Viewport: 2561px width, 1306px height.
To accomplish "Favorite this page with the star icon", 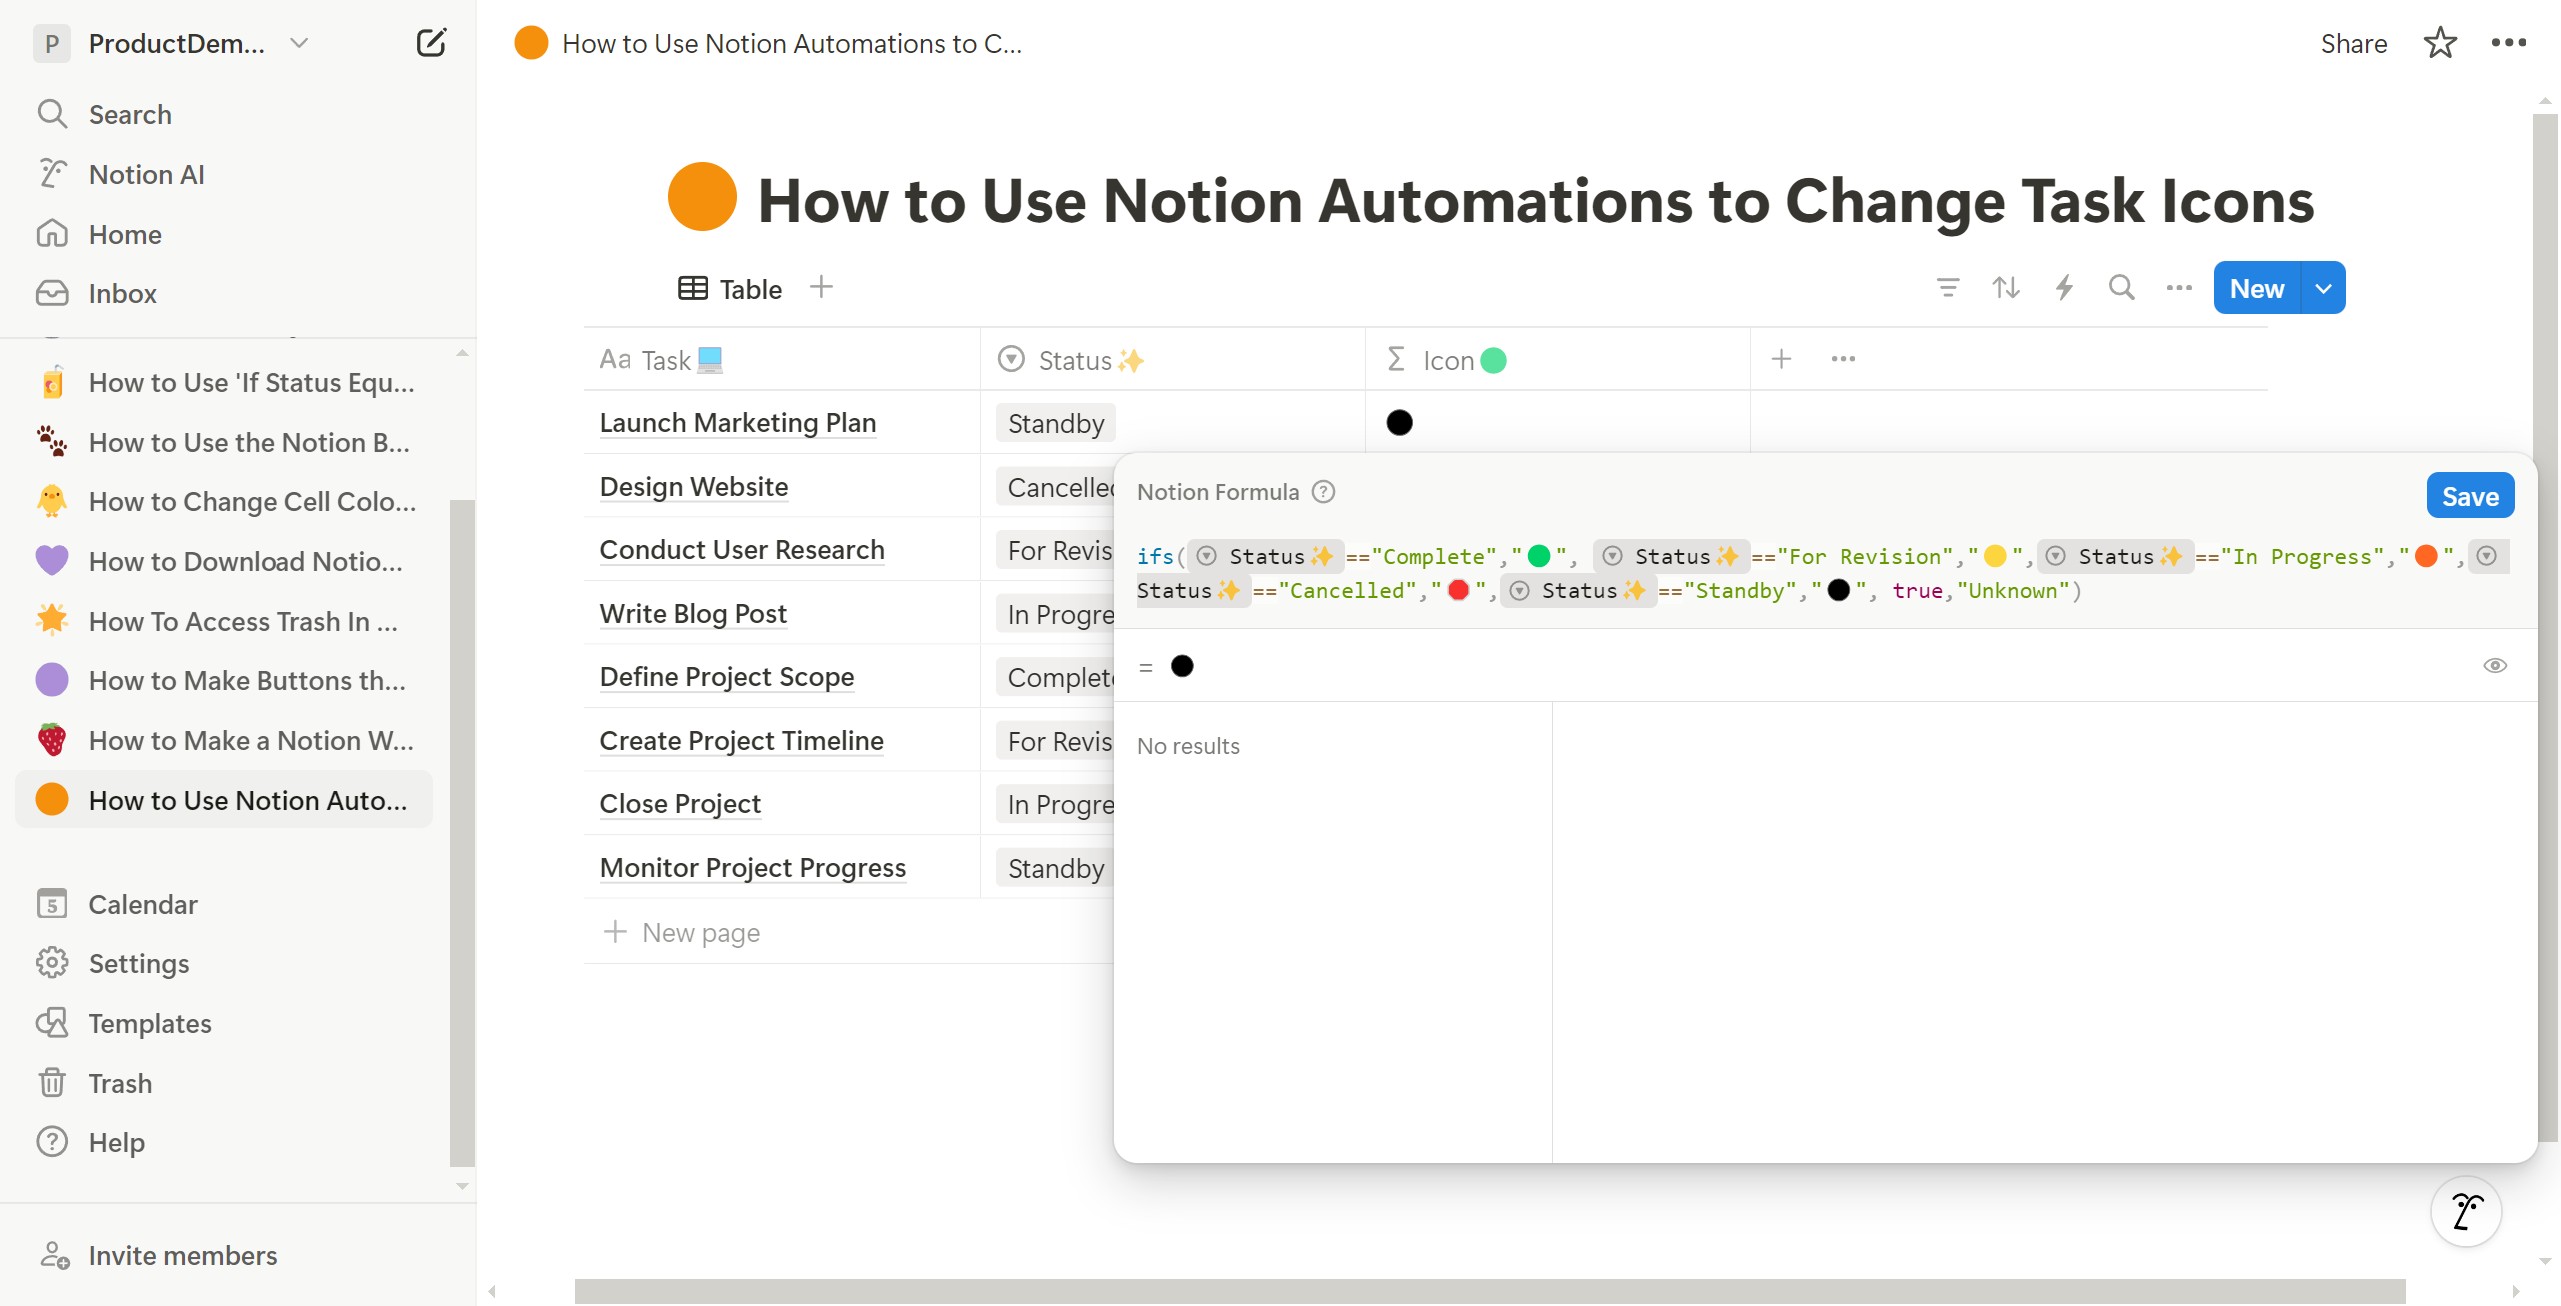I will click(2440, 43).
